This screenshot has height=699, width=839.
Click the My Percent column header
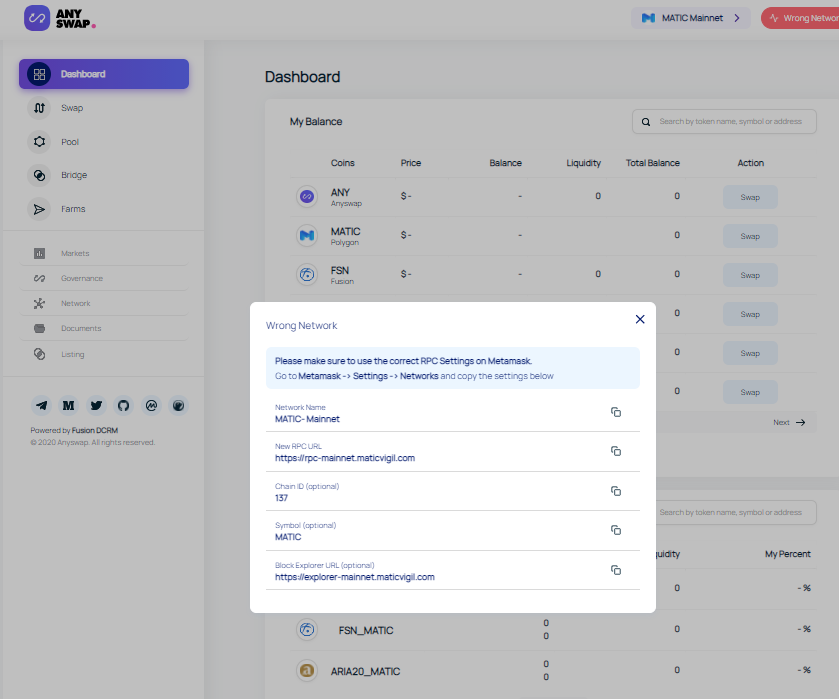tap(788, 554)
